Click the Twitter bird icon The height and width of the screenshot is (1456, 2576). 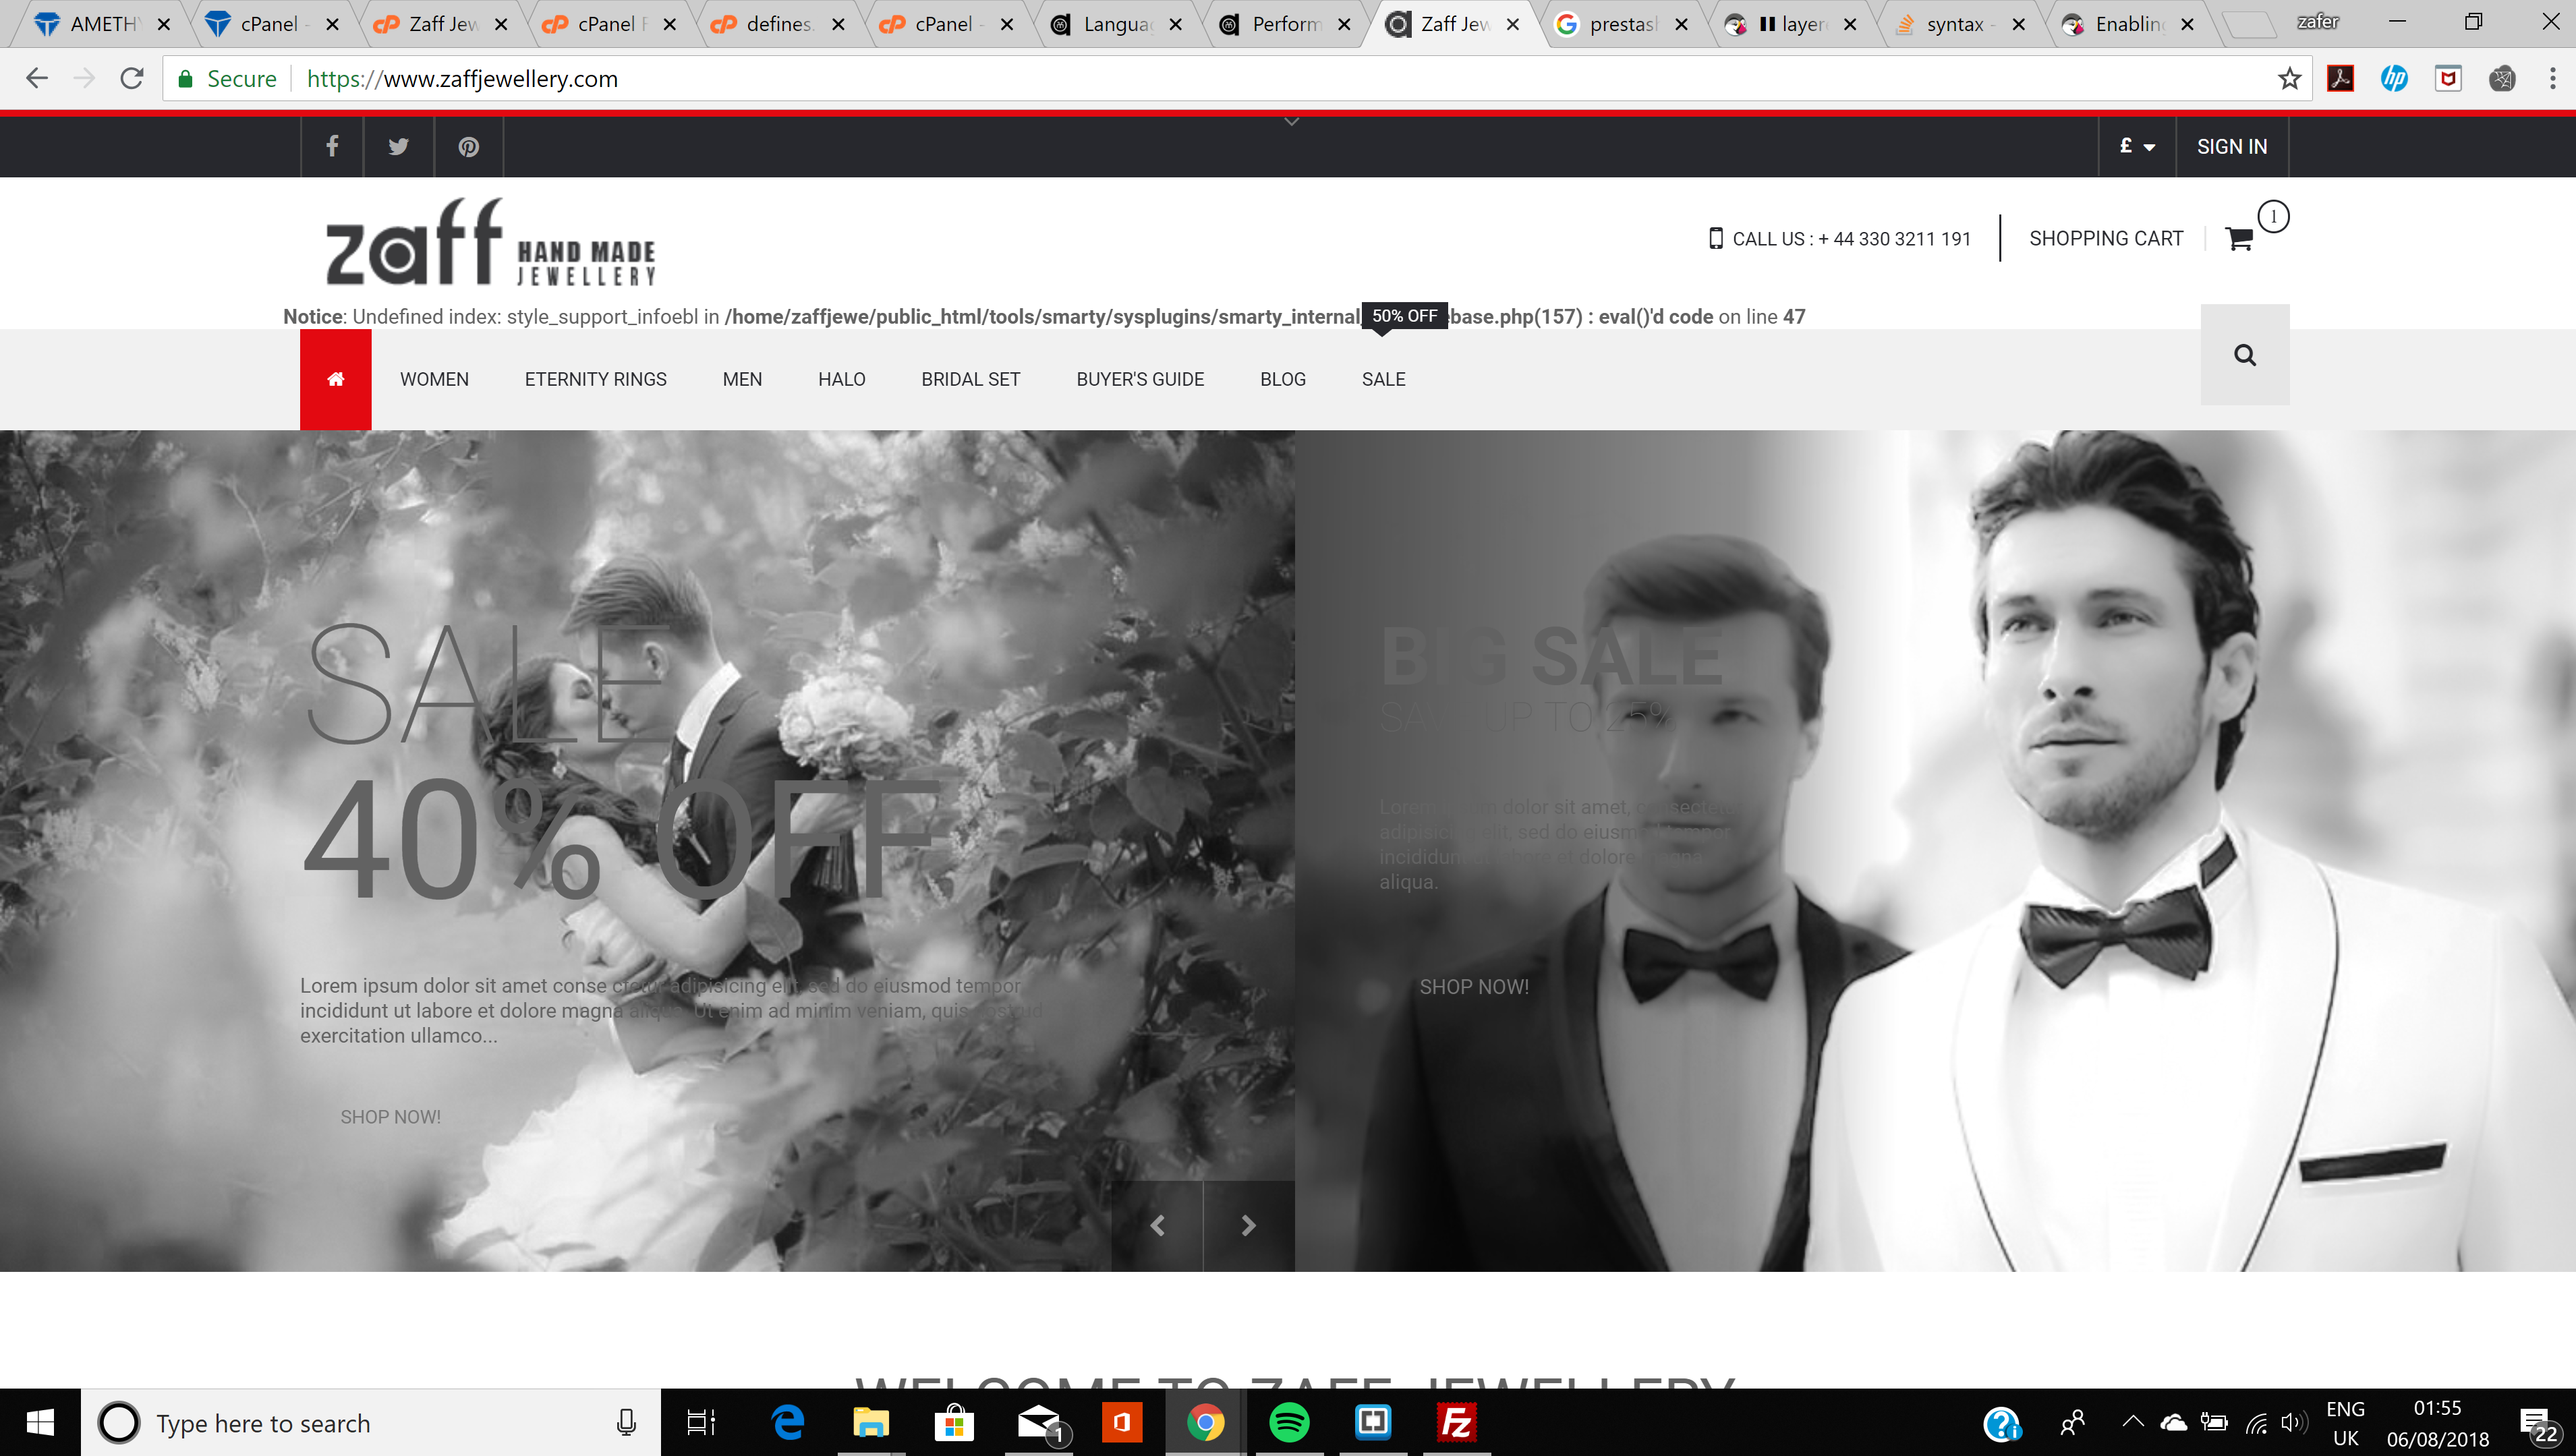pyautogui.click(x=398, y=147)
